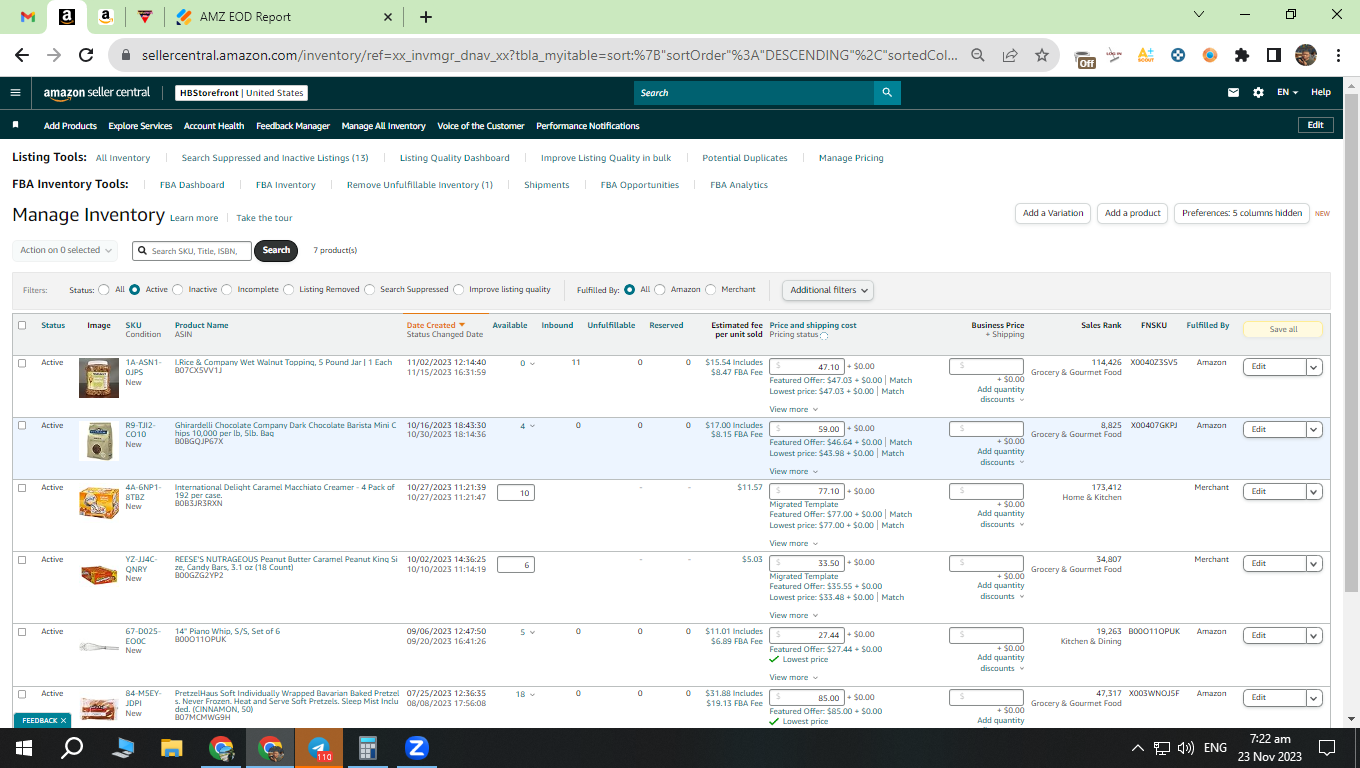Viewport: 1360px width, 768px height.
Task: Select the Search Suppressed status filter
Action: [370, 290]
